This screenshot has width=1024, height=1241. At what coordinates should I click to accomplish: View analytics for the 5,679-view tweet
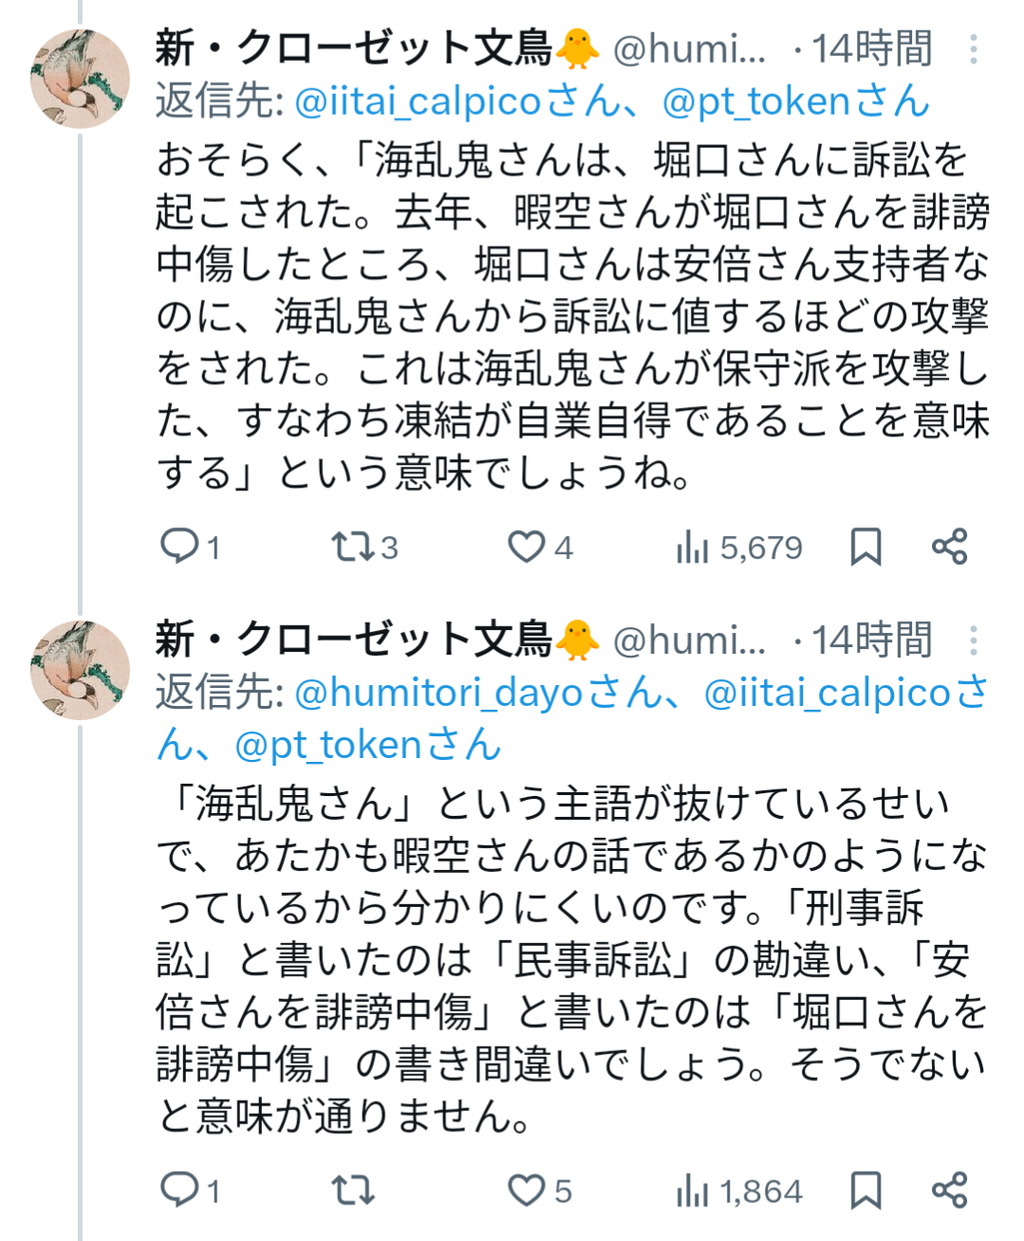(692, 547)
